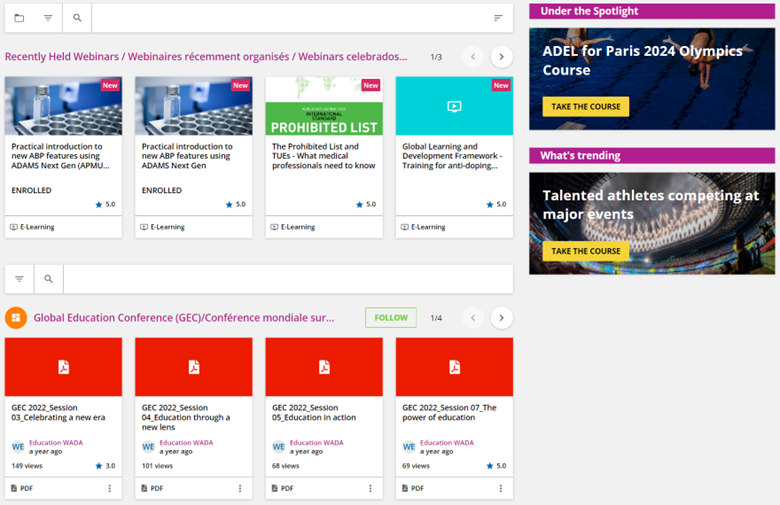This screenshot has height=505, width=780.
Task: Open APMU ADAMS Next Gen course thumbnail
Action: pos(63,105)
